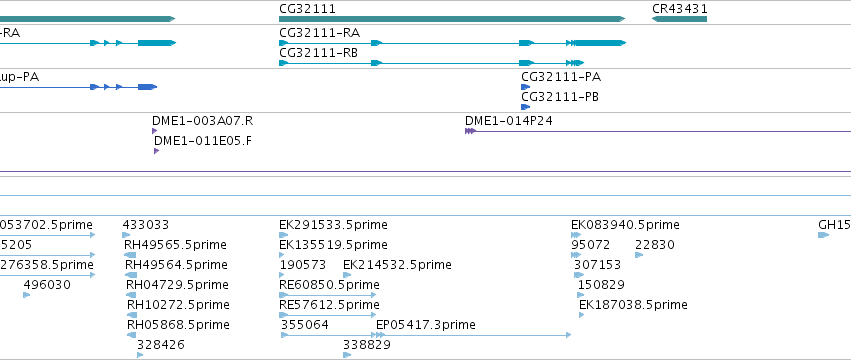Select the 338829 EST arrow glyph
851x360 pixels.
click(x=347, y=355)
